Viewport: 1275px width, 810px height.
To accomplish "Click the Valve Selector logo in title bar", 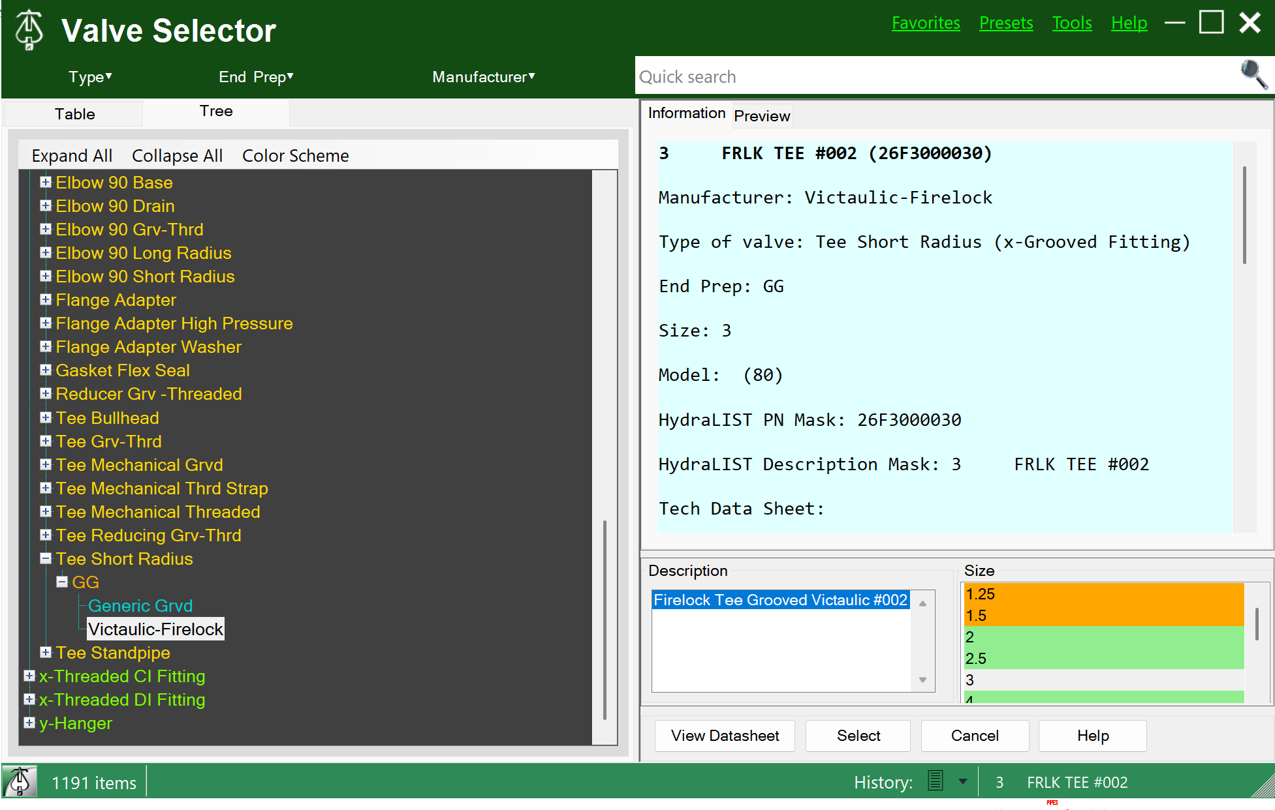I will tap(29, 30).
